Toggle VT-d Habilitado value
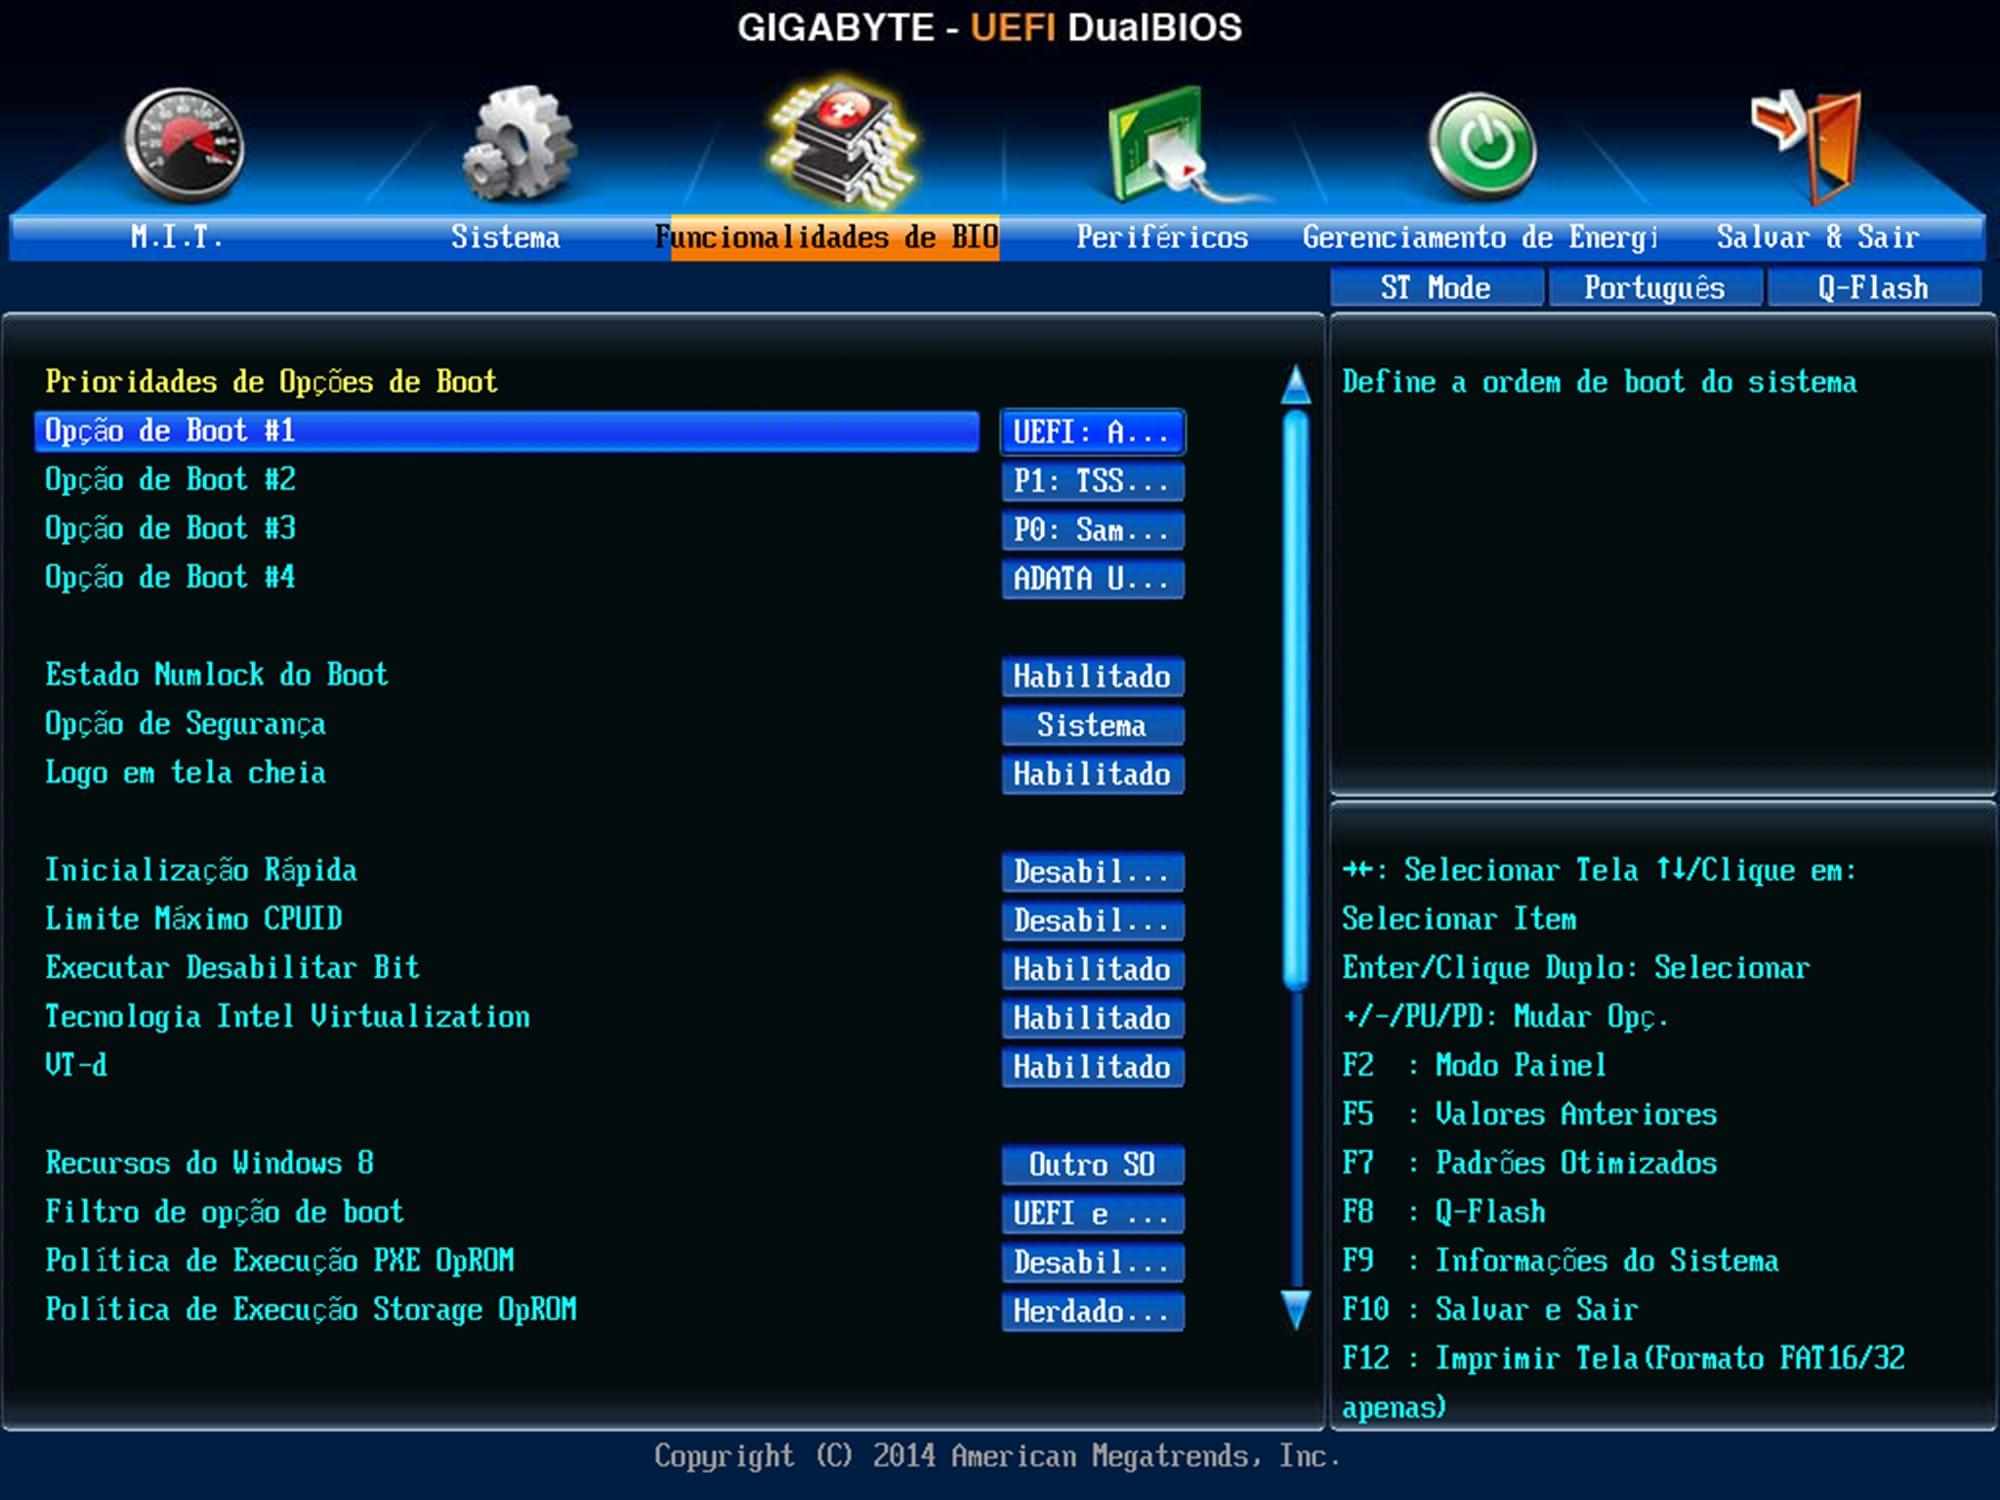This screenshot has height=1500, width=2000. [1092, 1067]
